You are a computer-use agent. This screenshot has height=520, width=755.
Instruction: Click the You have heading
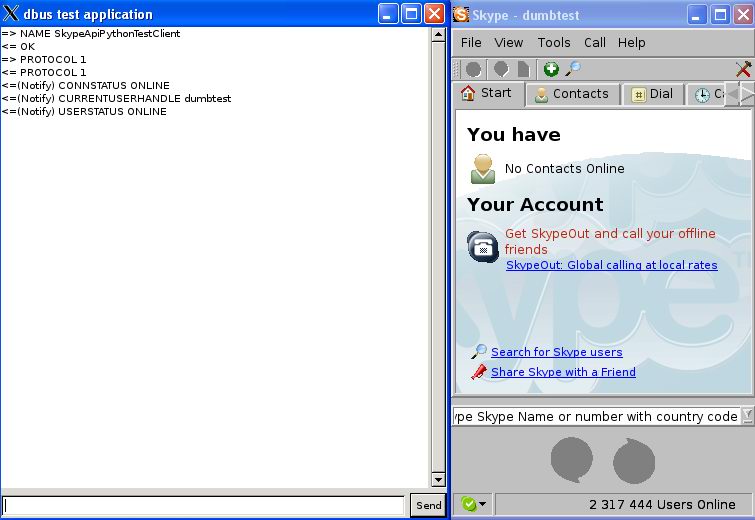pyautogui.click(x=514, y=134)
